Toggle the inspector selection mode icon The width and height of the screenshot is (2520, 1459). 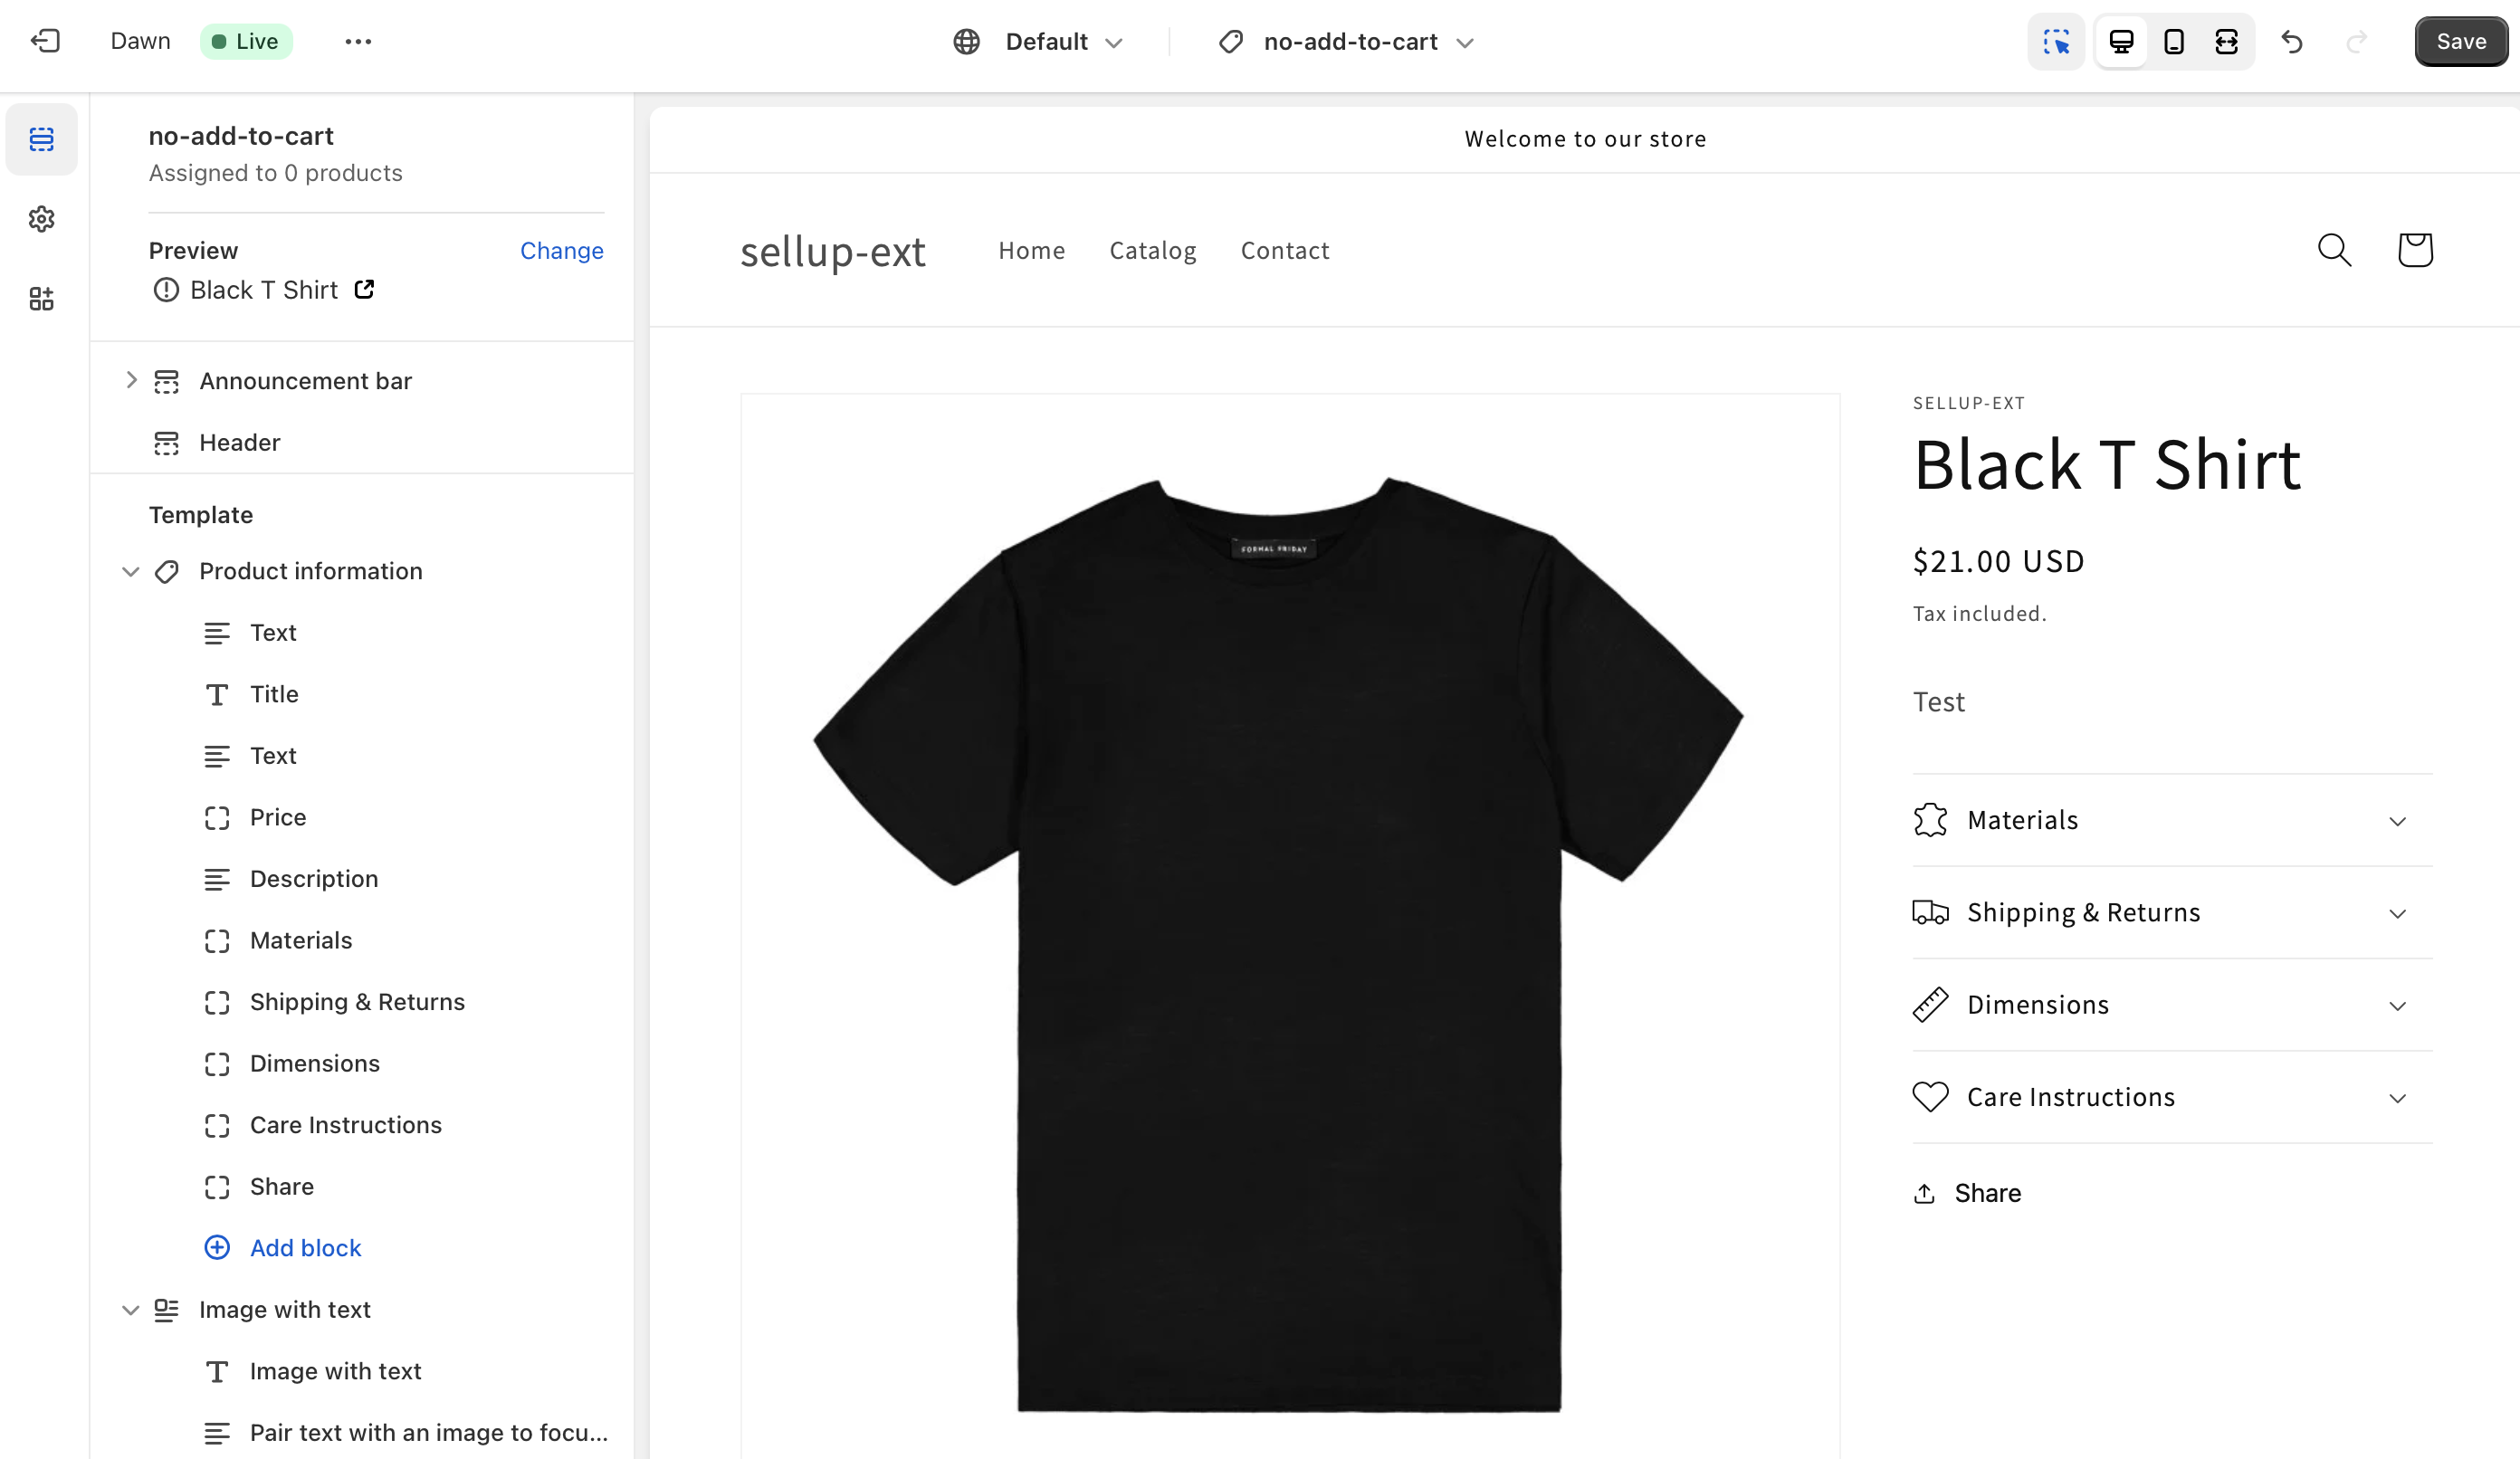[x=2056, y=41]
